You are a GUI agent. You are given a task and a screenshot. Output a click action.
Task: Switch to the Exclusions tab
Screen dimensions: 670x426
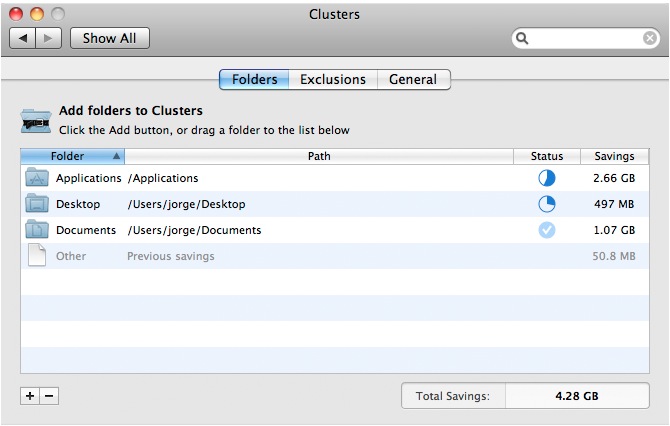pos(333,80)
